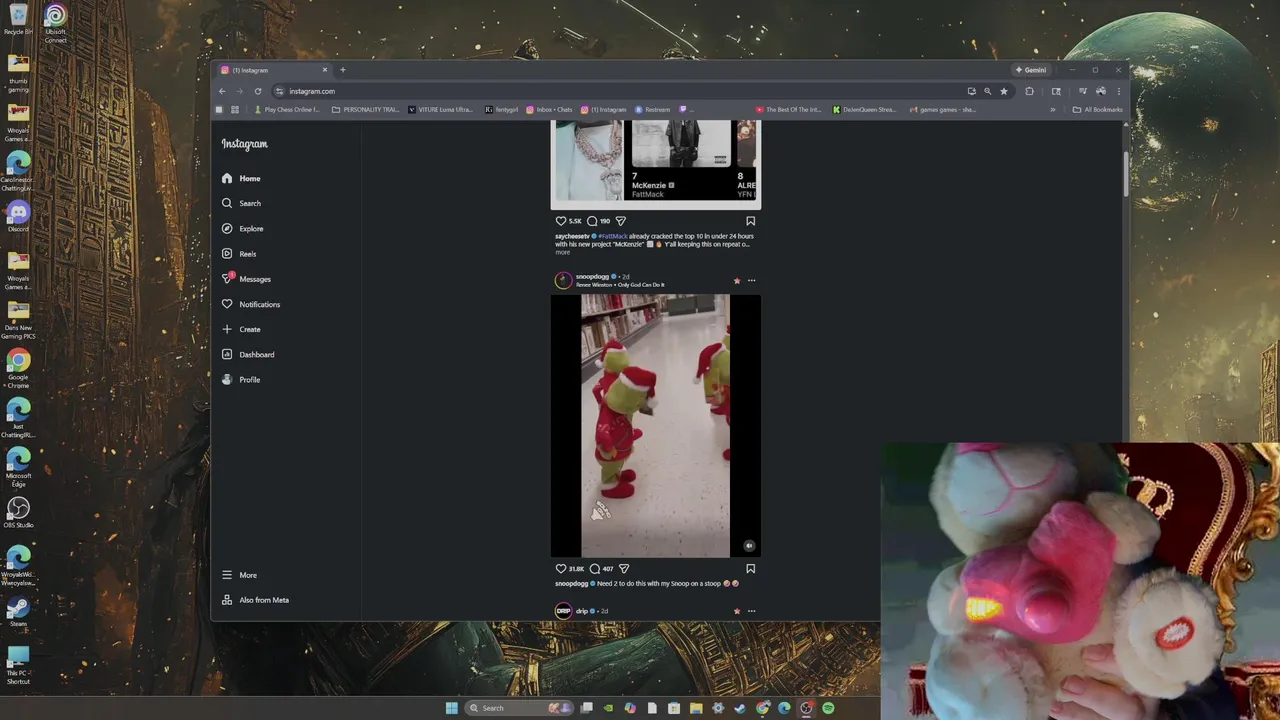The height and width of the screenshot is (720, 1280).
Task: Open the #FattMack hashtag link
Action: pos(612,236)
